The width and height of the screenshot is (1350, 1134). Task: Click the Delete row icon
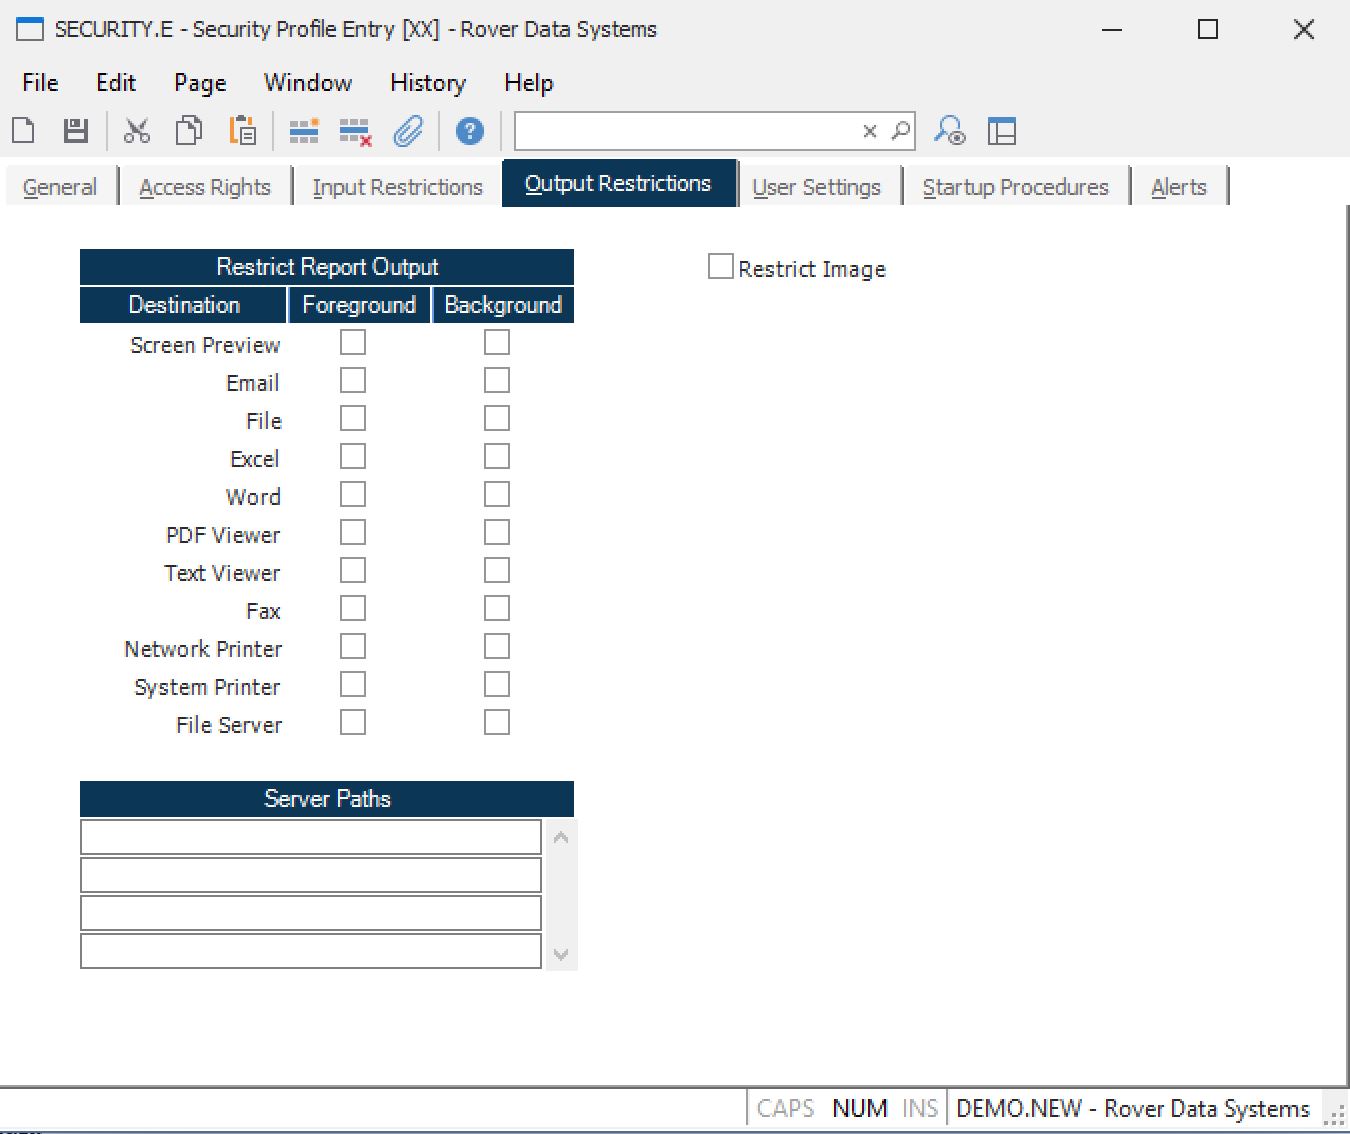tap(355, 131)
